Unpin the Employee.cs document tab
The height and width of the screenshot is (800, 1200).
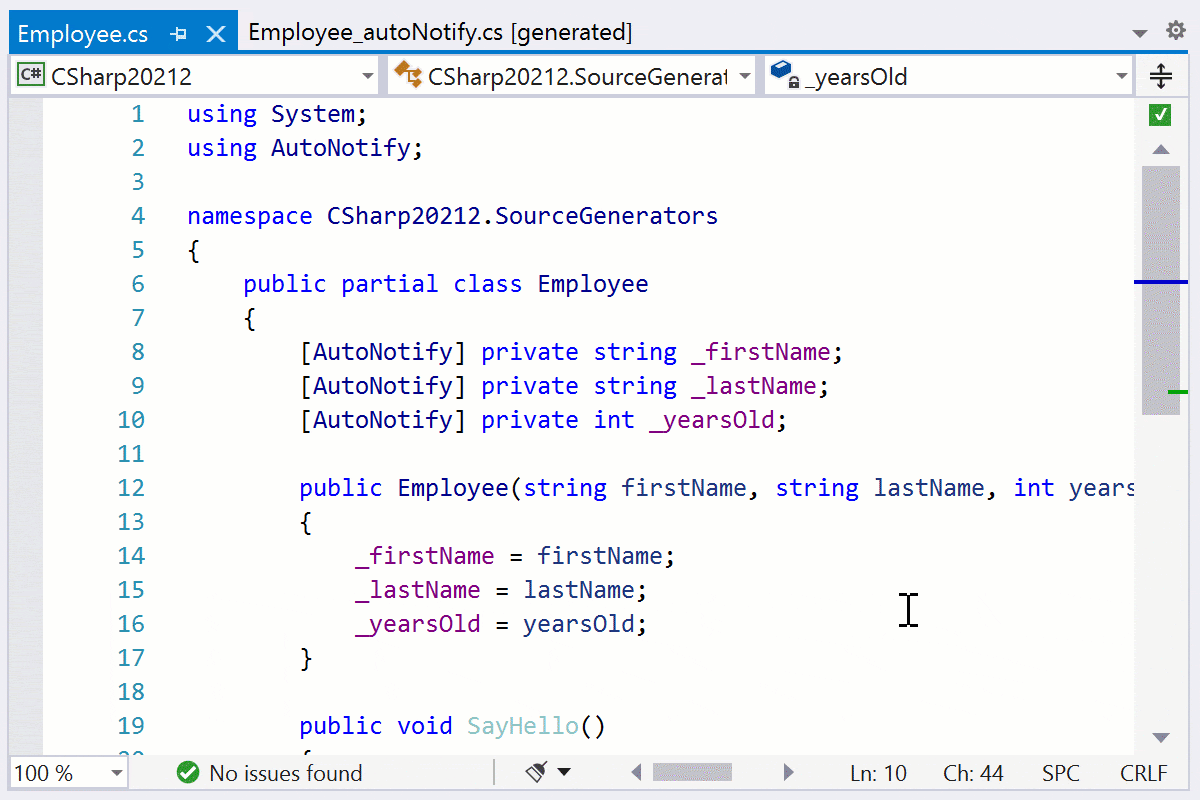click(x=180, y=32)
